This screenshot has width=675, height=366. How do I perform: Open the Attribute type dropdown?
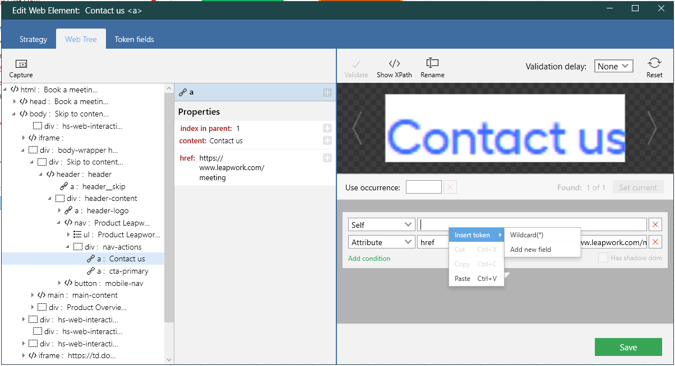coord(381,242)
